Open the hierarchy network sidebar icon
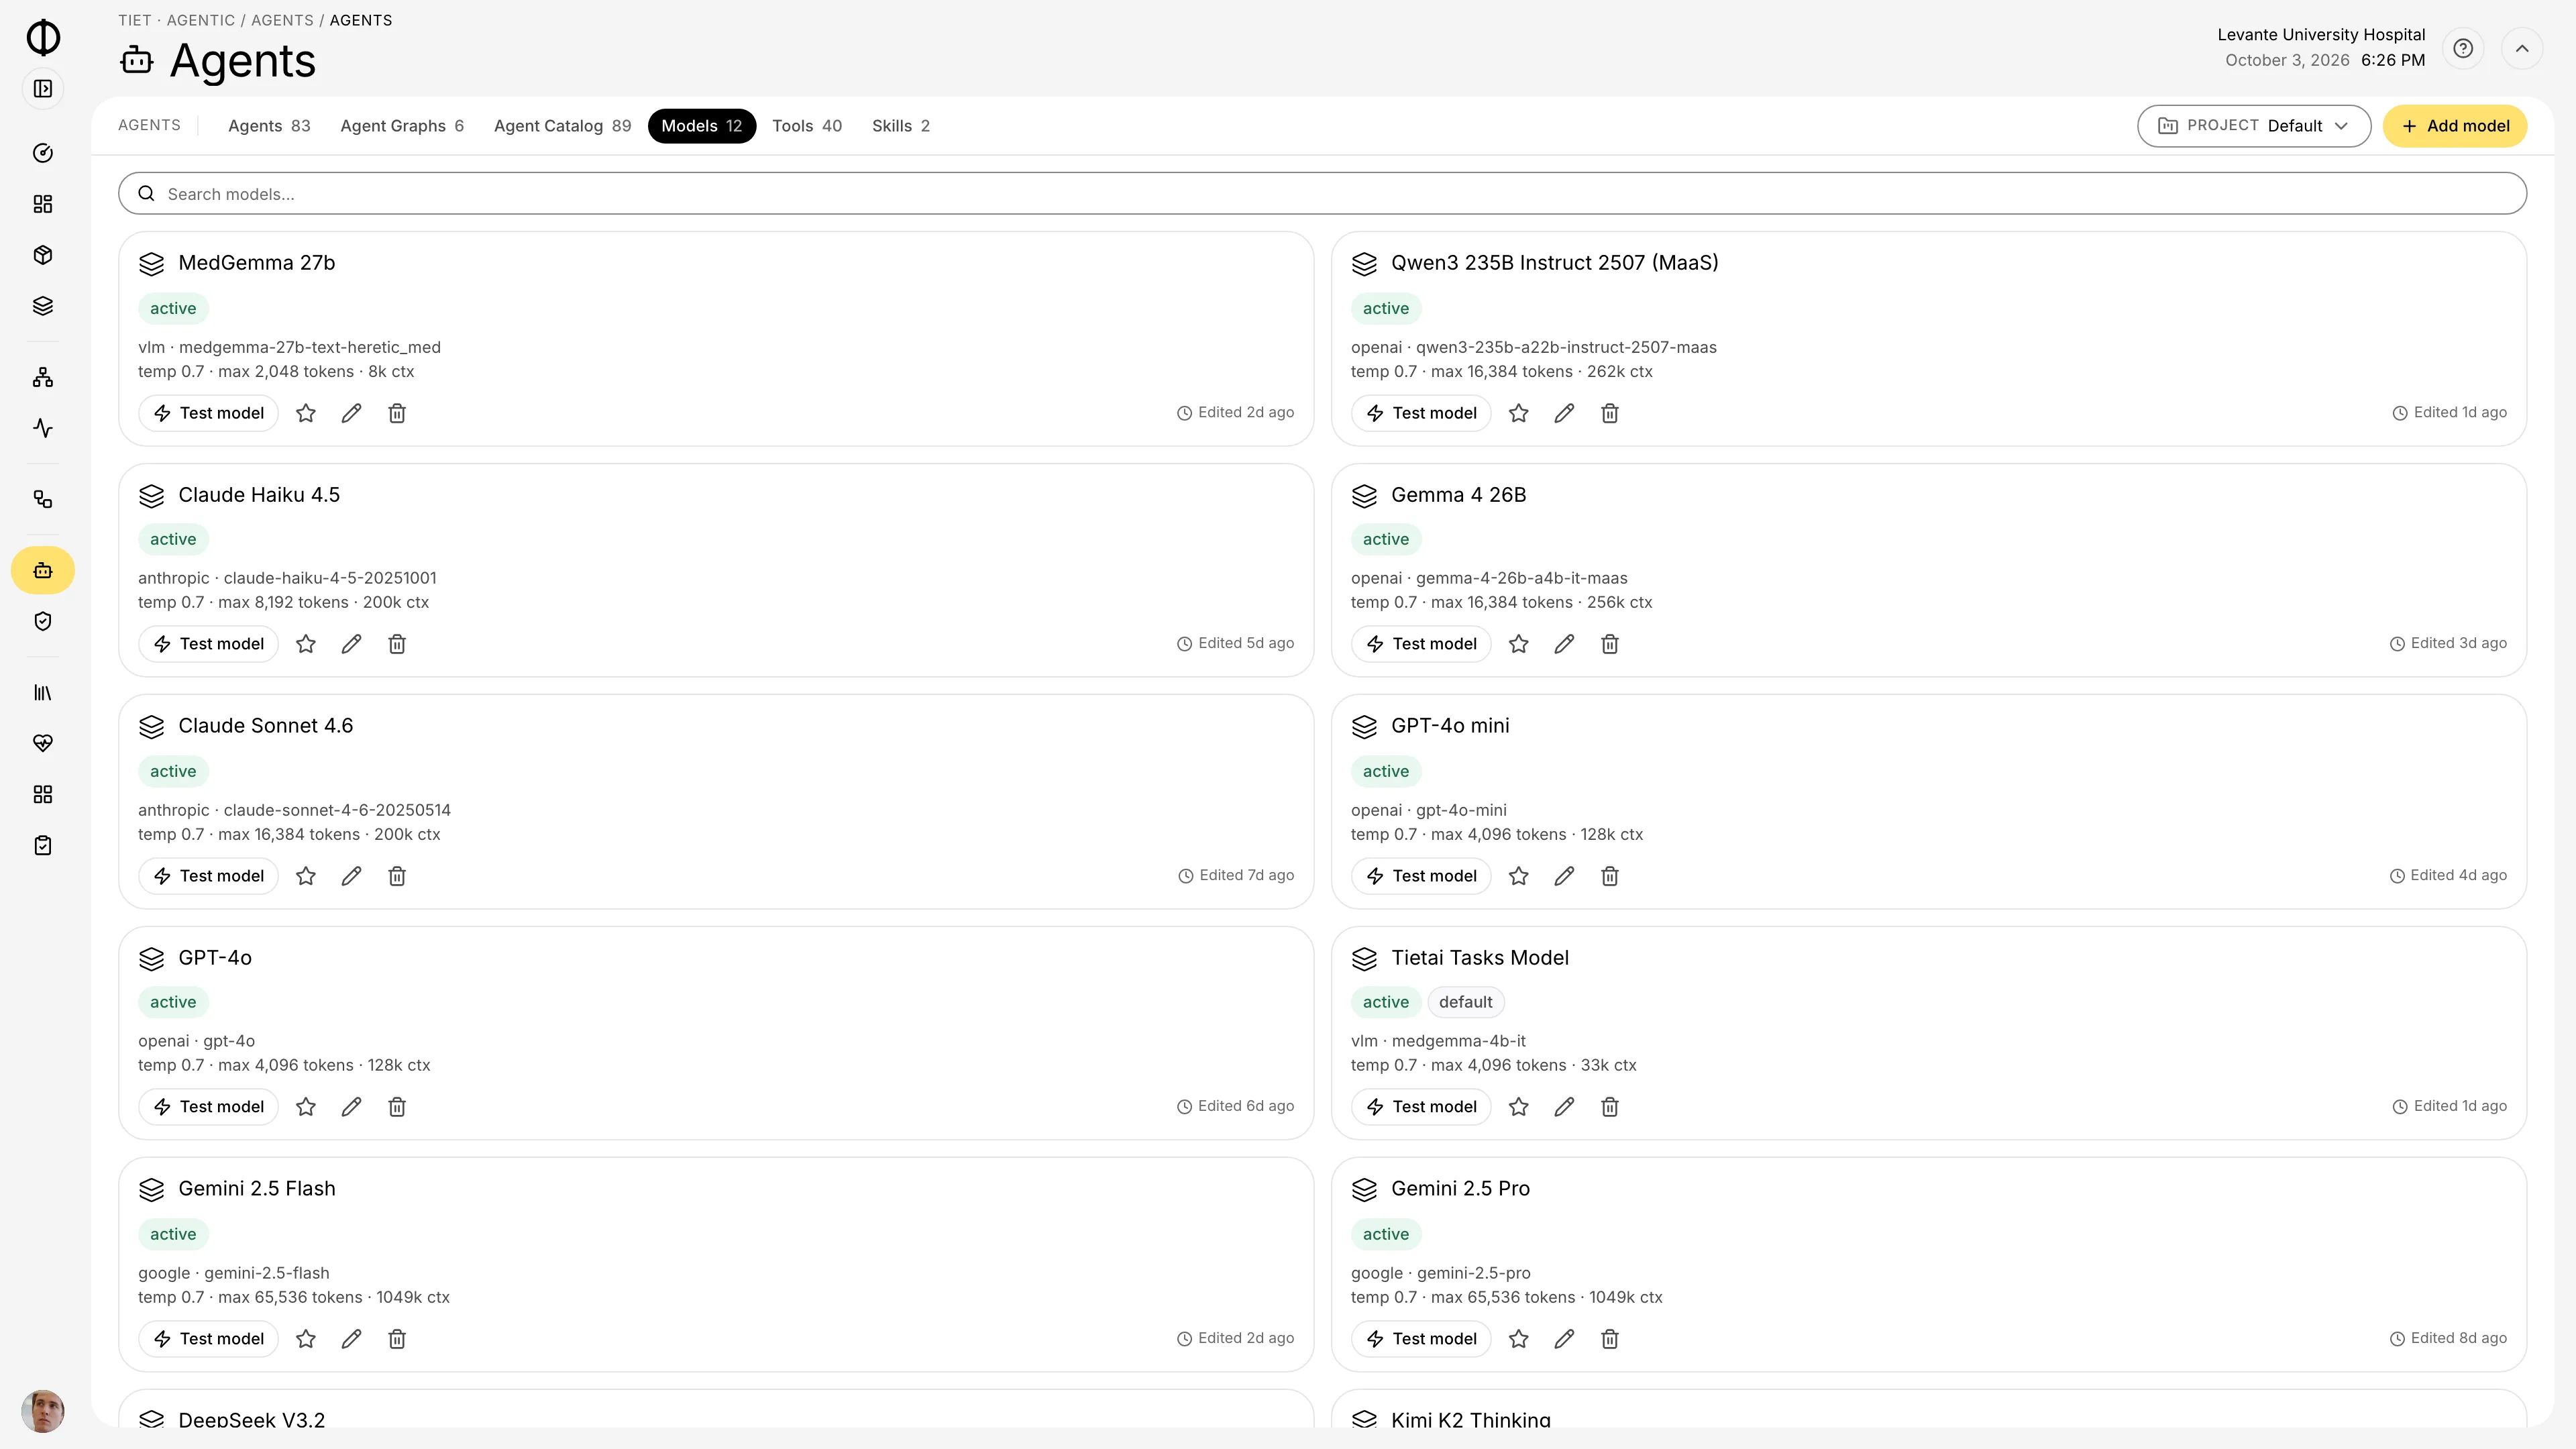The width and height of the screenshot is (2576, 1449). coord(43,377)
